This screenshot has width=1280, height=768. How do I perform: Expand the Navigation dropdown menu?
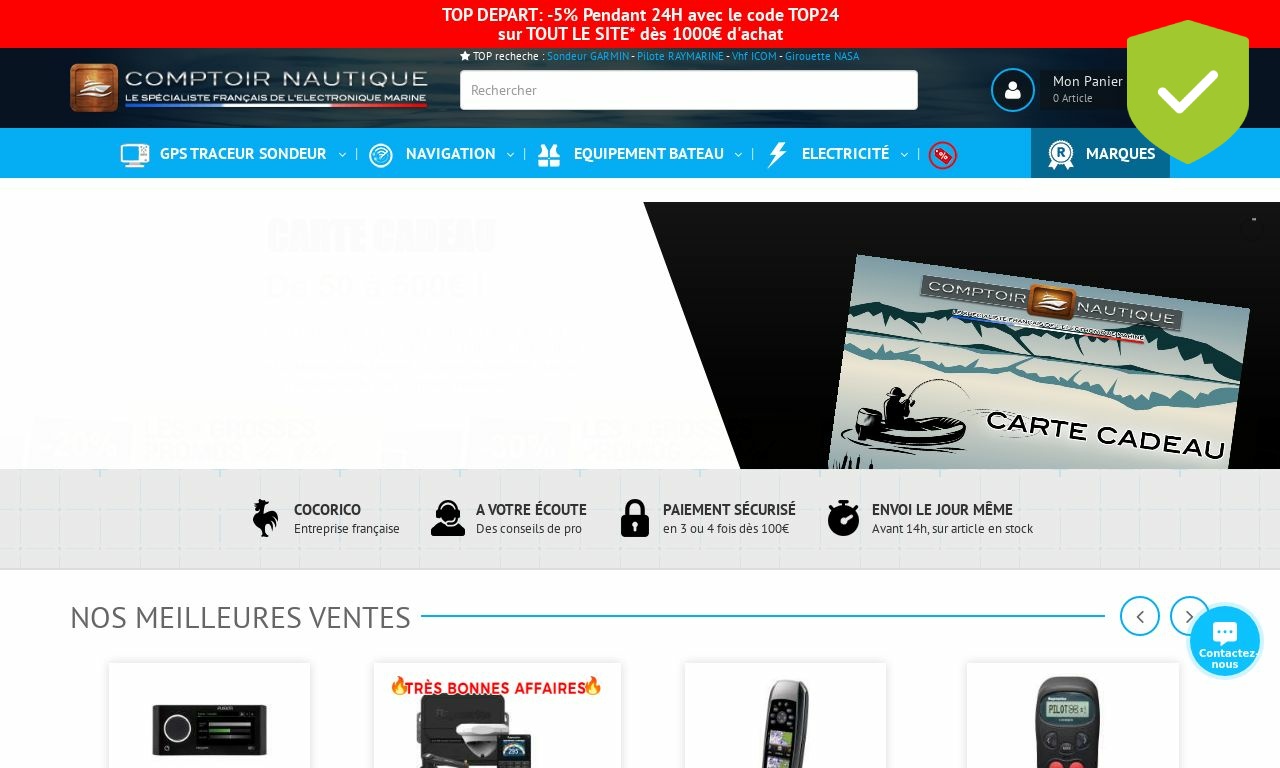click(x=450, y=154)
